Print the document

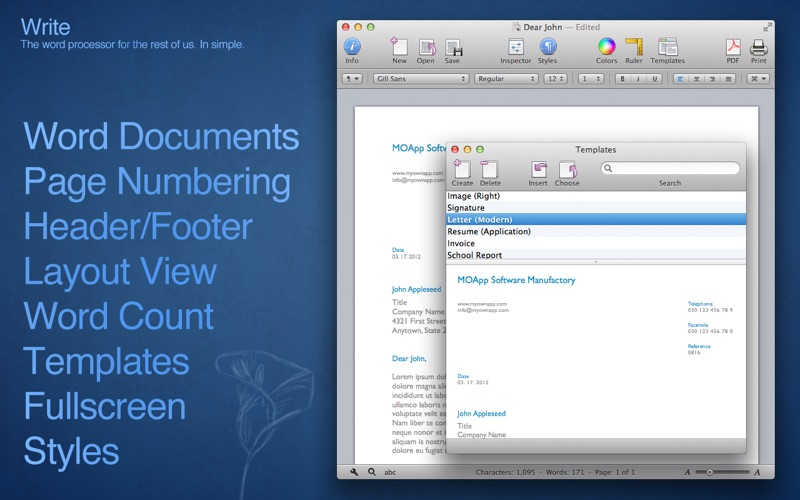[759, 48]
